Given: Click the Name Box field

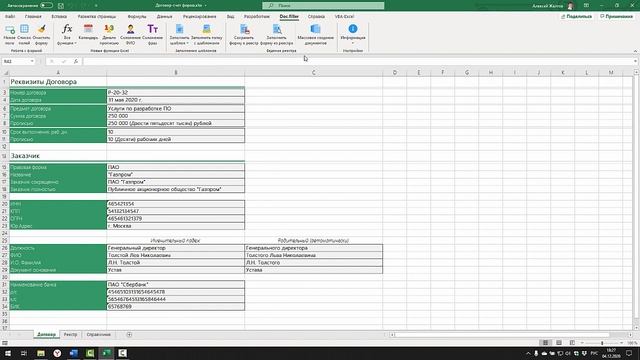Looking at the screenshot, I should click(16, 61).
